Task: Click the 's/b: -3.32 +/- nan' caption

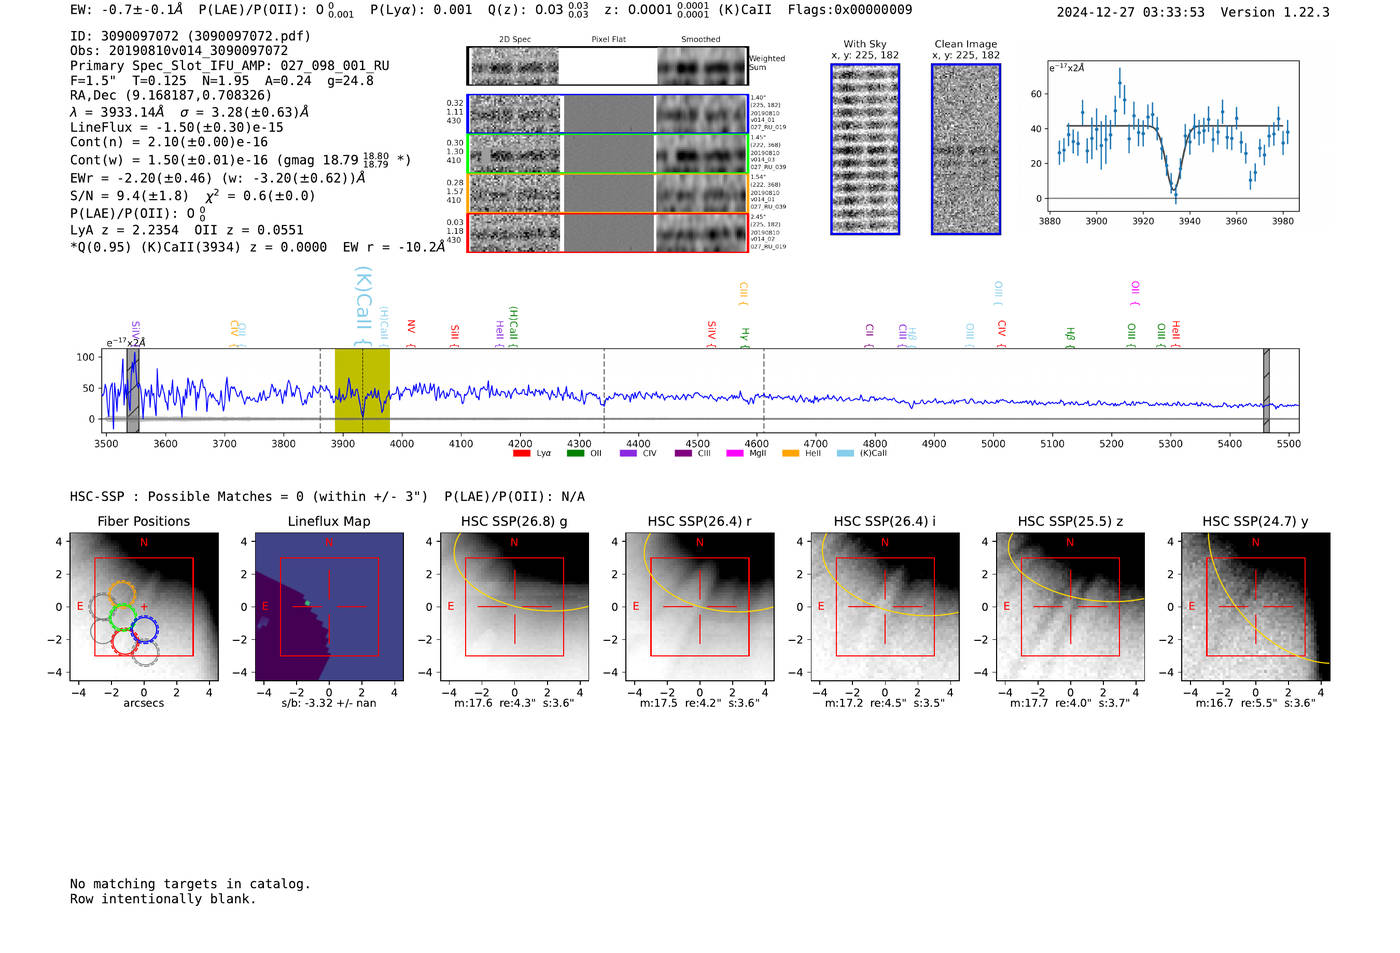Action: tap(329, 703)
